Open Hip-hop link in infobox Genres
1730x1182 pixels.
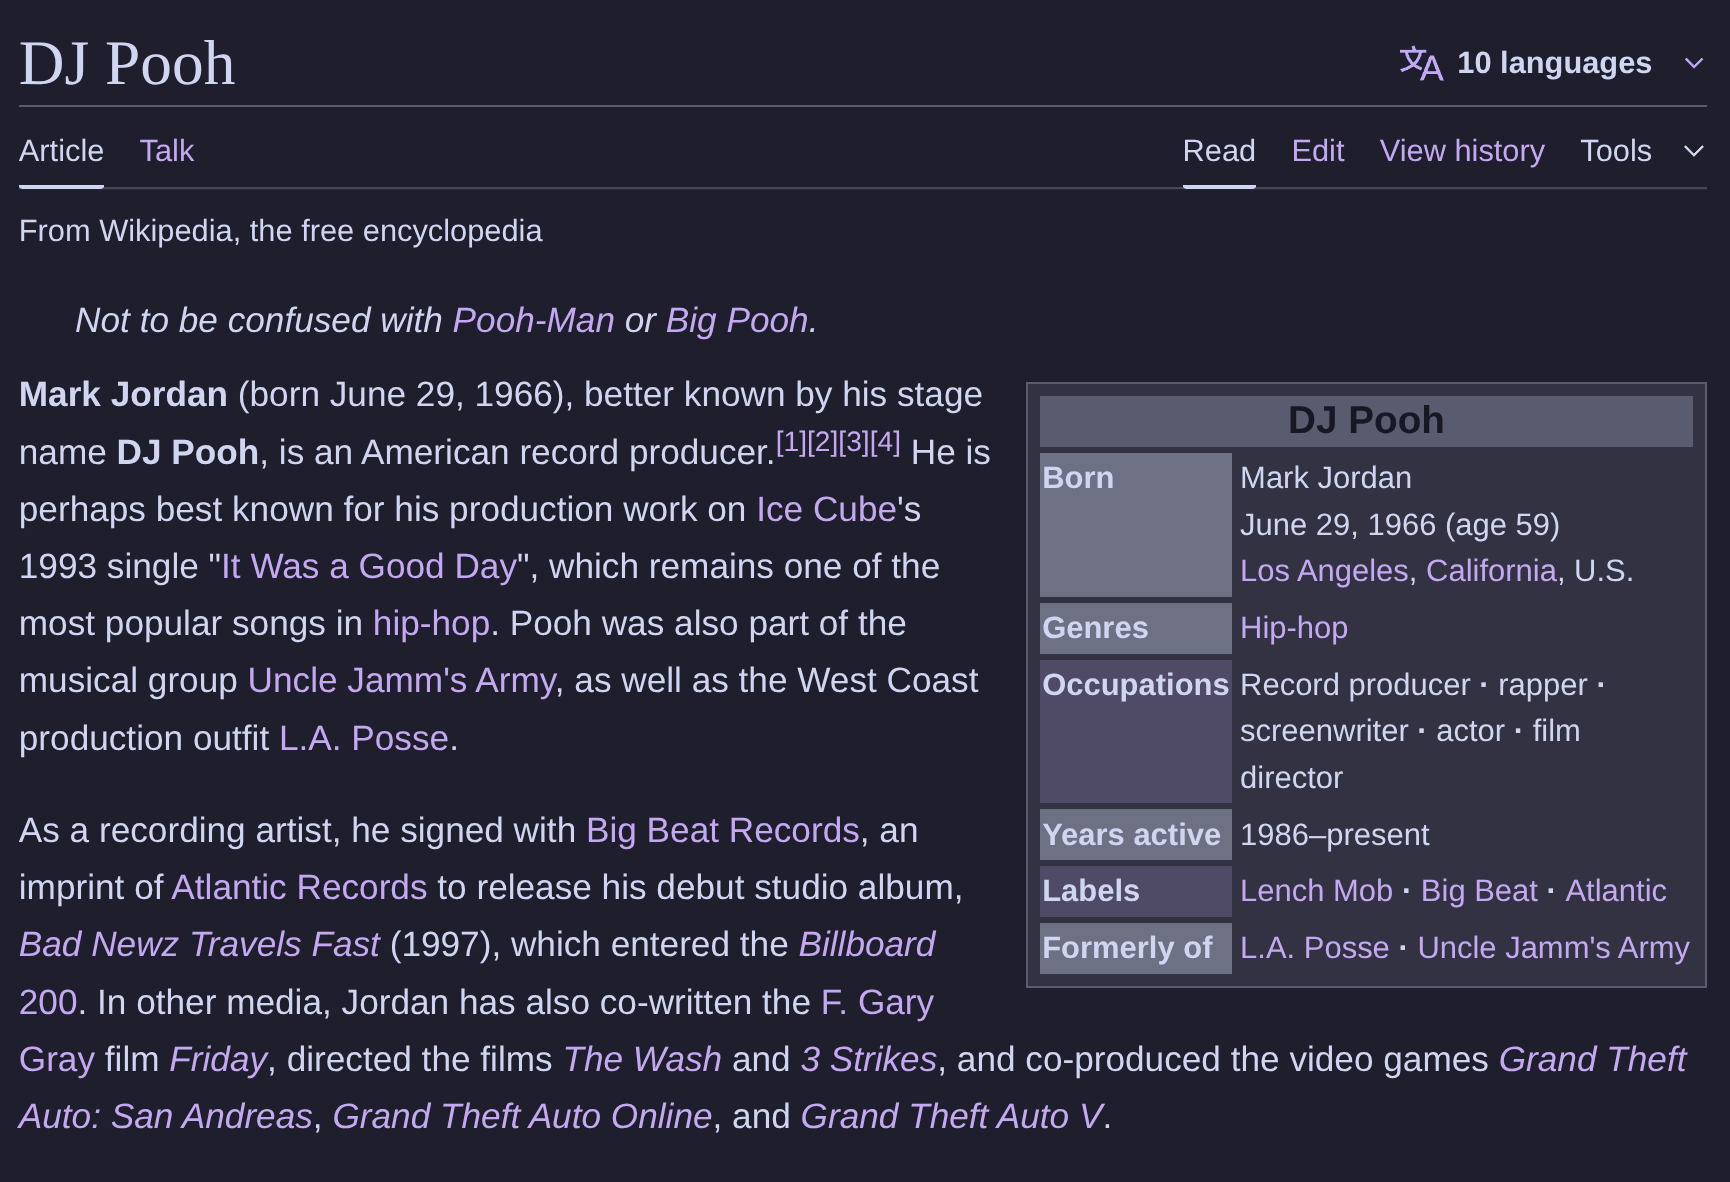click(x=1294, y=628)
